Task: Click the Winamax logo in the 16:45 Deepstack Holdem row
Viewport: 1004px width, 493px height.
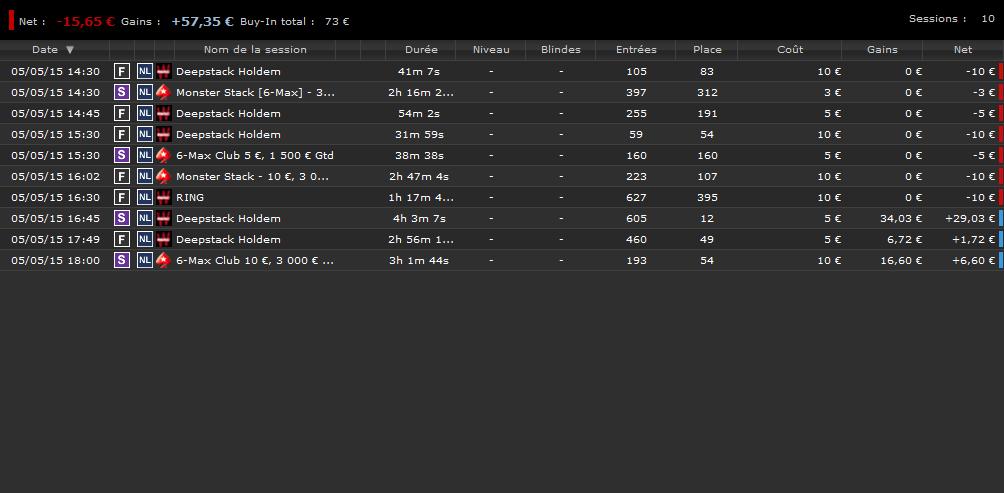Action: pos(164,218)
